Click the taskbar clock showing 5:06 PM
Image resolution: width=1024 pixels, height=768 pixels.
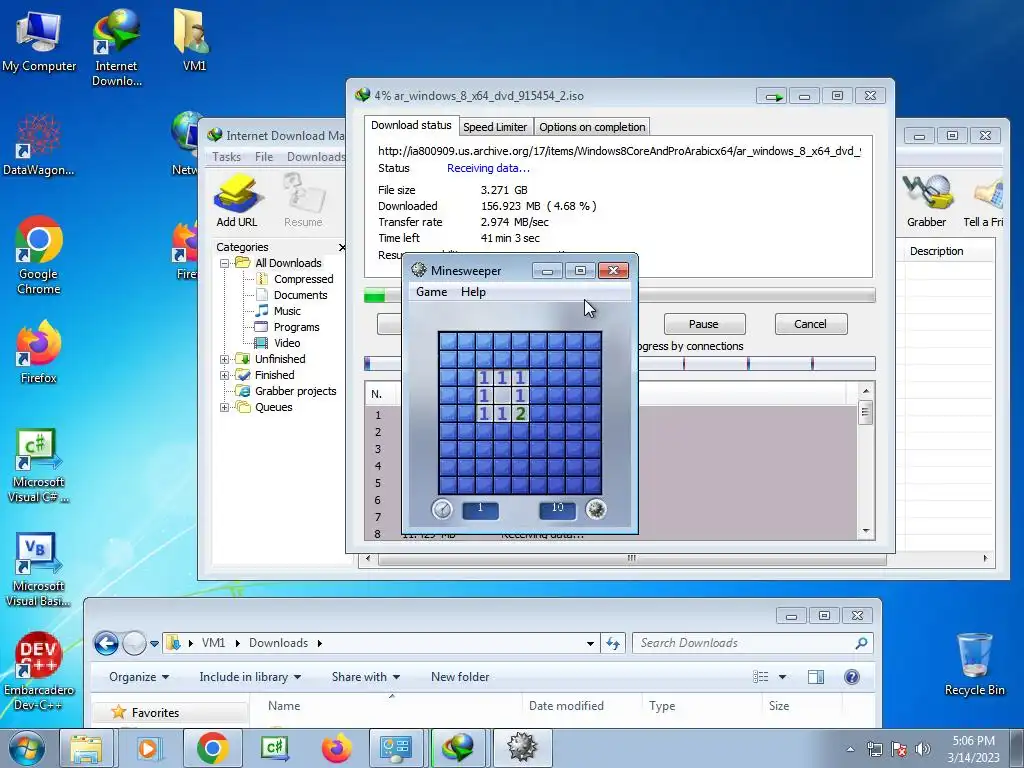click(973, 749)
